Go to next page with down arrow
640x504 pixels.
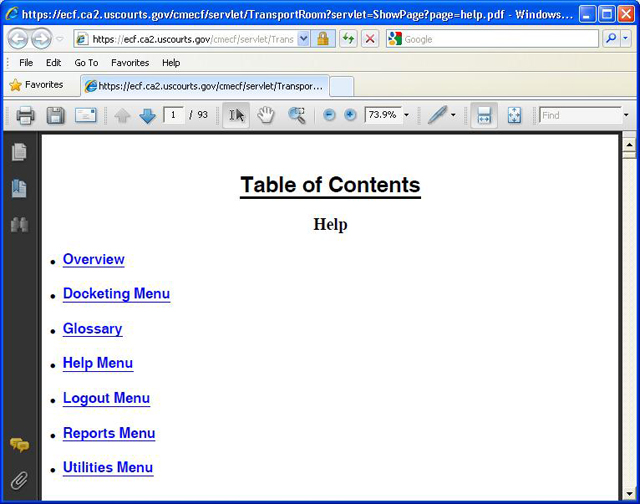147,115
